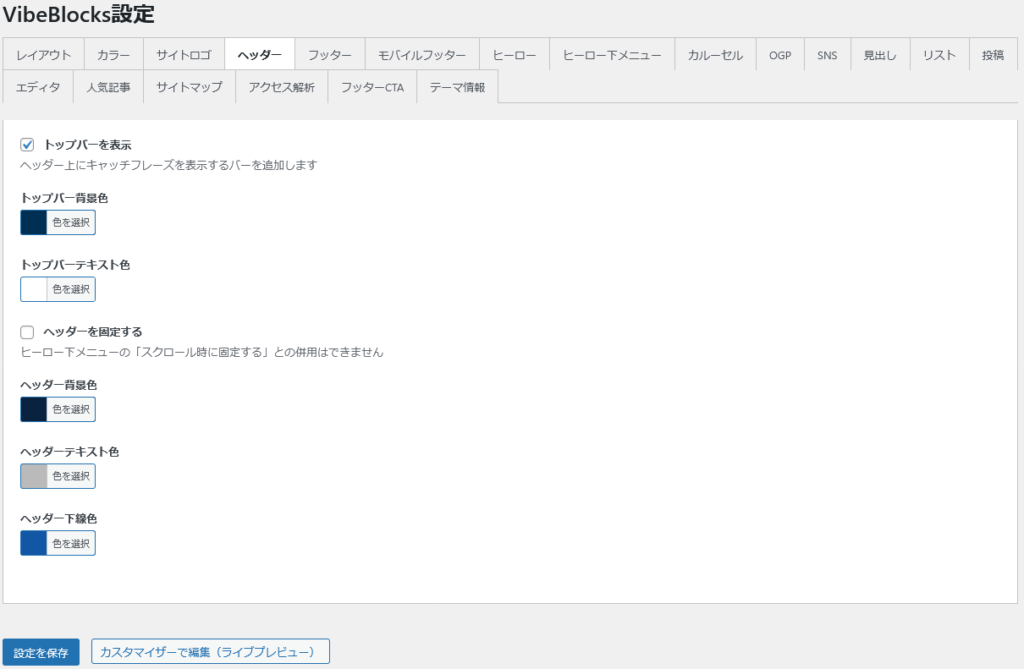
Task: Open カスタマイザーで編集（ライブプレビュー）
Action: point(210,652)
